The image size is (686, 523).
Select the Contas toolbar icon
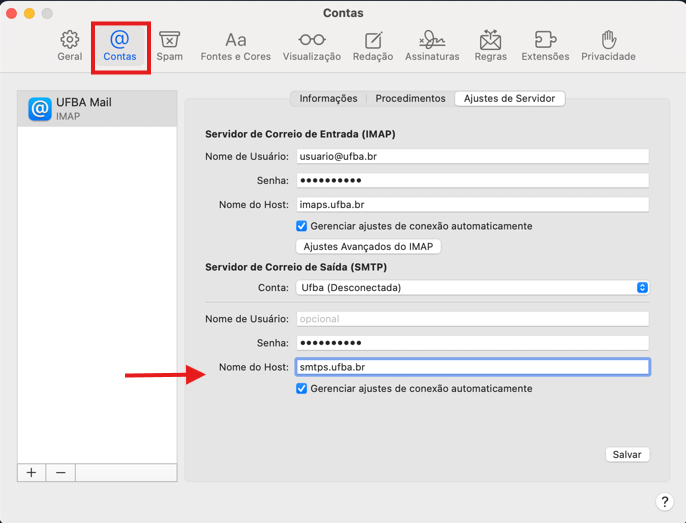pos(120,46)
